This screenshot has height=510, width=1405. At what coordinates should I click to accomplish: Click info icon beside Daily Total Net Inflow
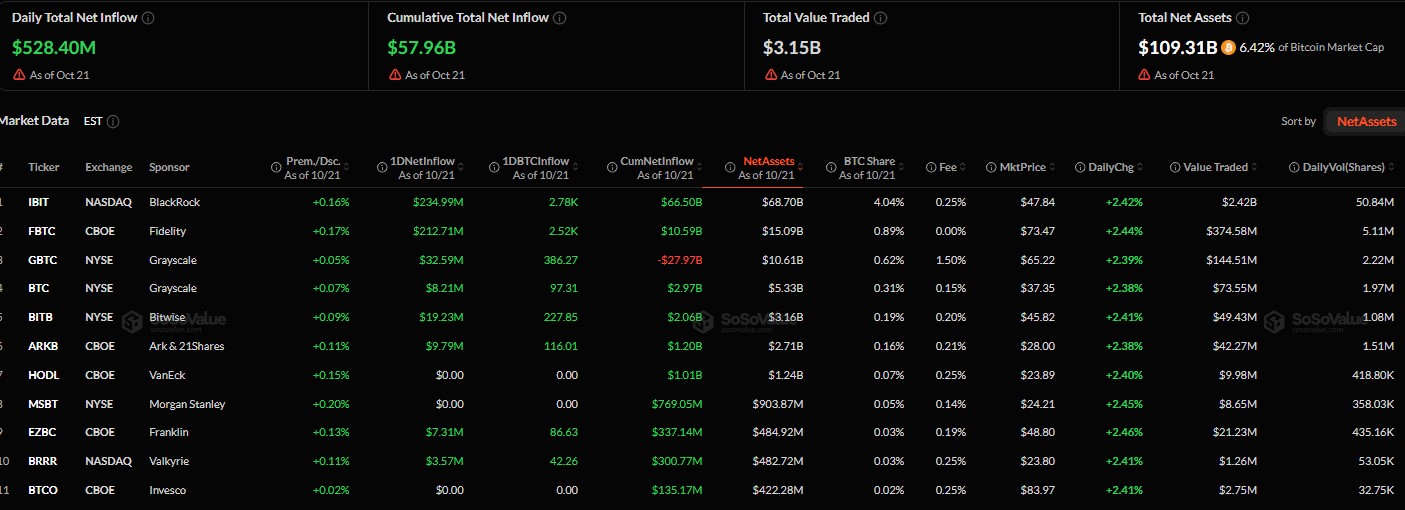(x=148, y=18)
